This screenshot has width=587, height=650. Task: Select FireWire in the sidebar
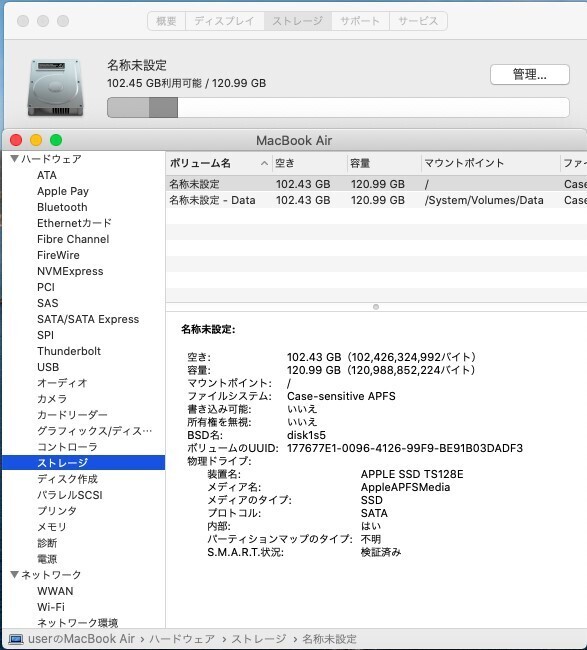coord(58,255)
